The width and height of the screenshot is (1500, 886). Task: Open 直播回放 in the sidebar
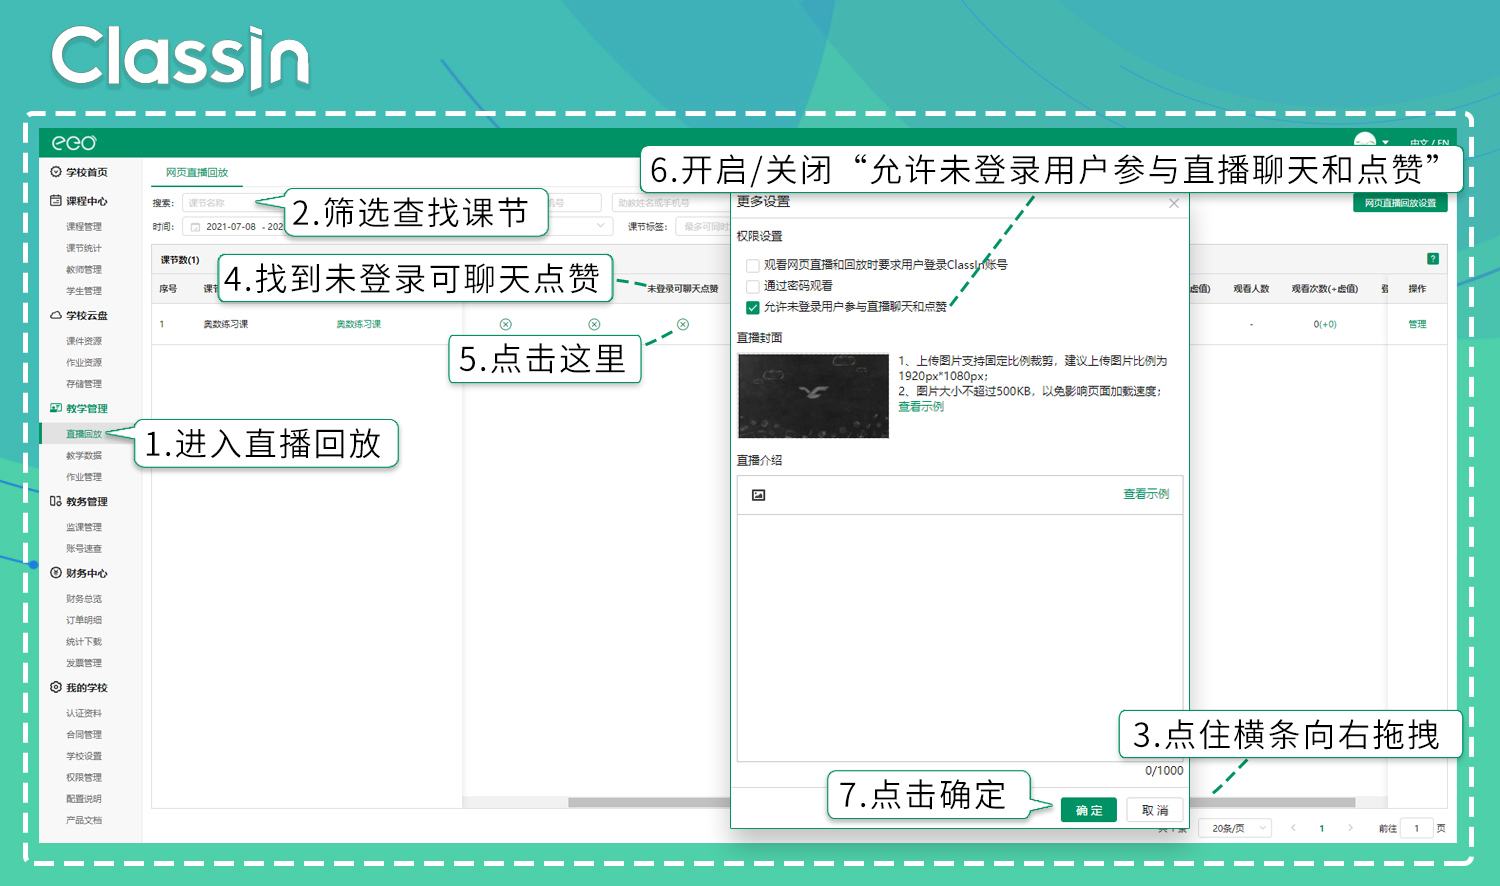pos(84,434)
